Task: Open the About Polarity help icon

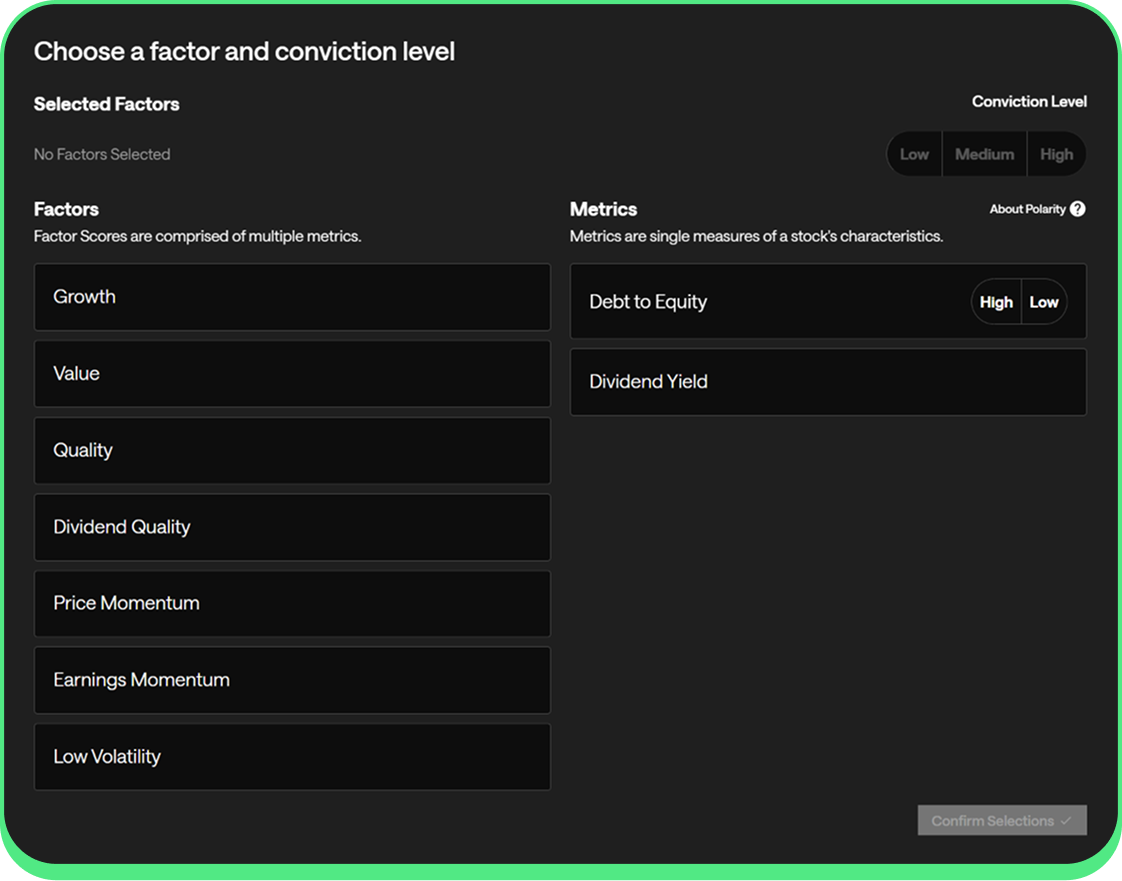Action: tap(1078, 209)
